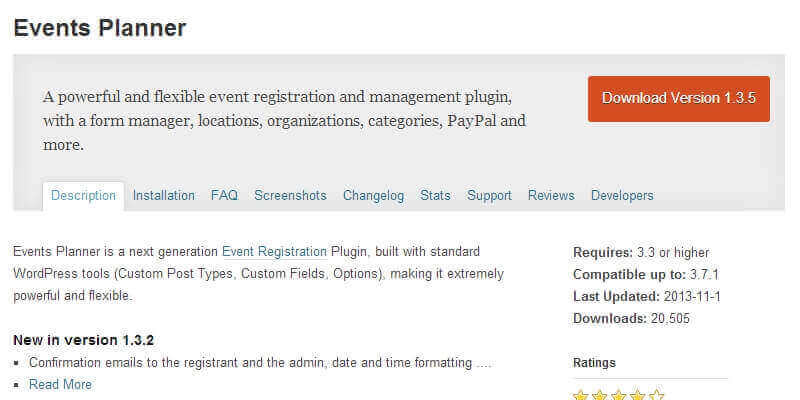This screenshot has height=400, width=800.
Task: Switch to the Description tab
Action: [83, 195]
